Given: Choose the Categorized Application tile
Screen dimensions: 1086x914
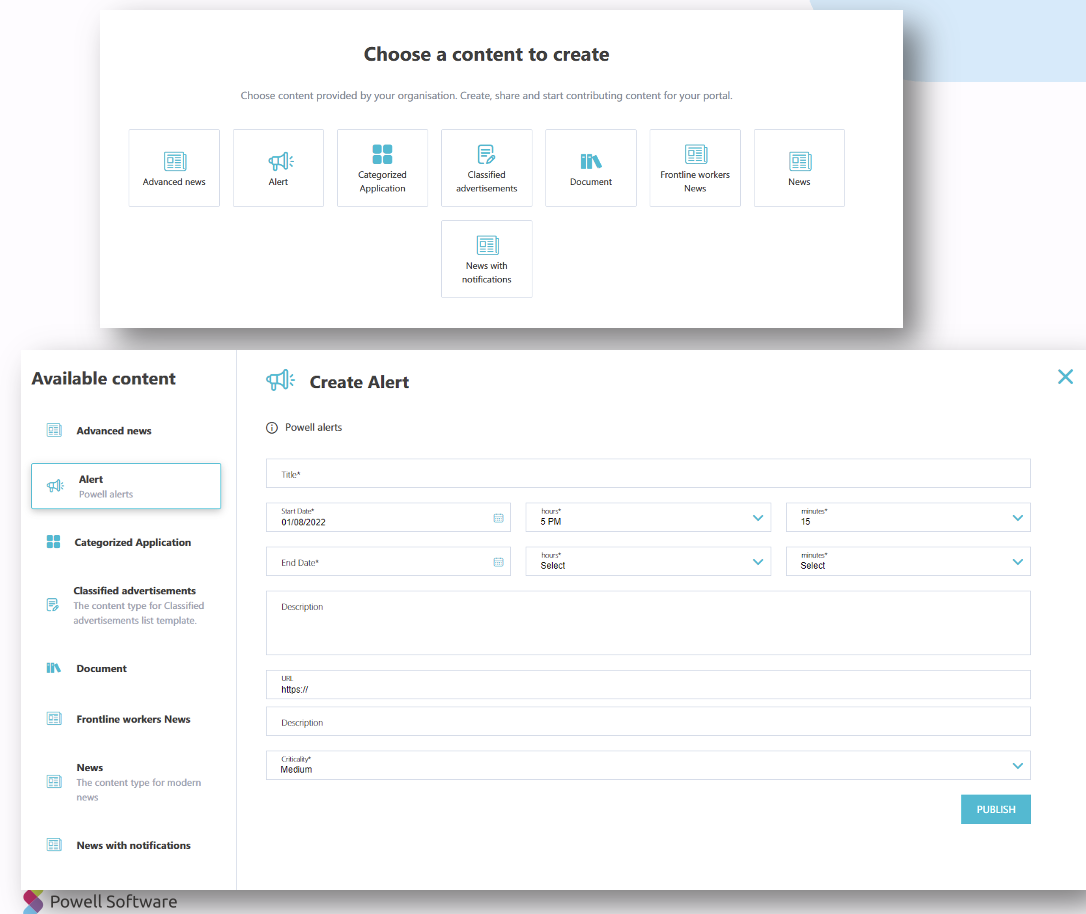Looking at the screenshot, I should [382, 167].
